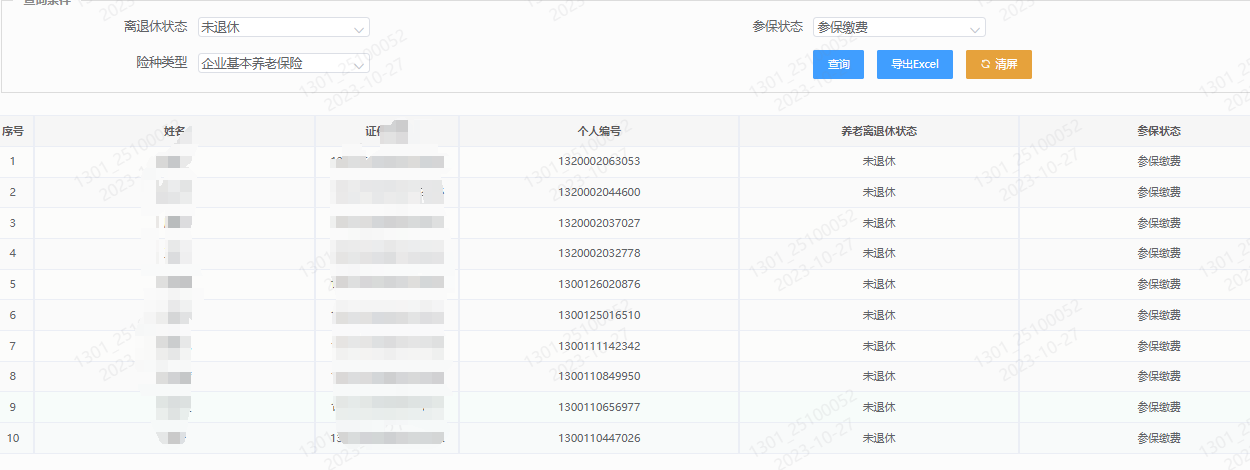The width and height of the screenshot is (1250, 470).
Task: Click 参保缴费 in row with 1300110656977
Action: (x=1159, y=407)
